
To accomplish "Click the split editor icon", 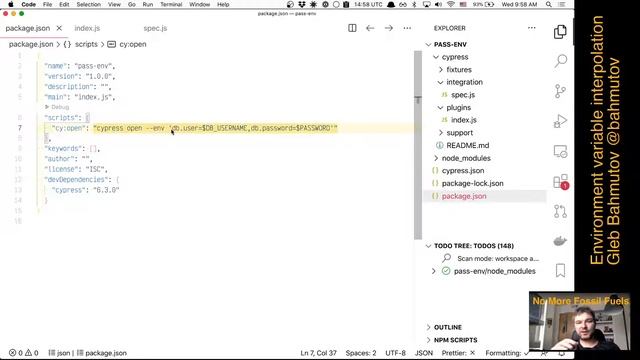I will coord(352,28).
